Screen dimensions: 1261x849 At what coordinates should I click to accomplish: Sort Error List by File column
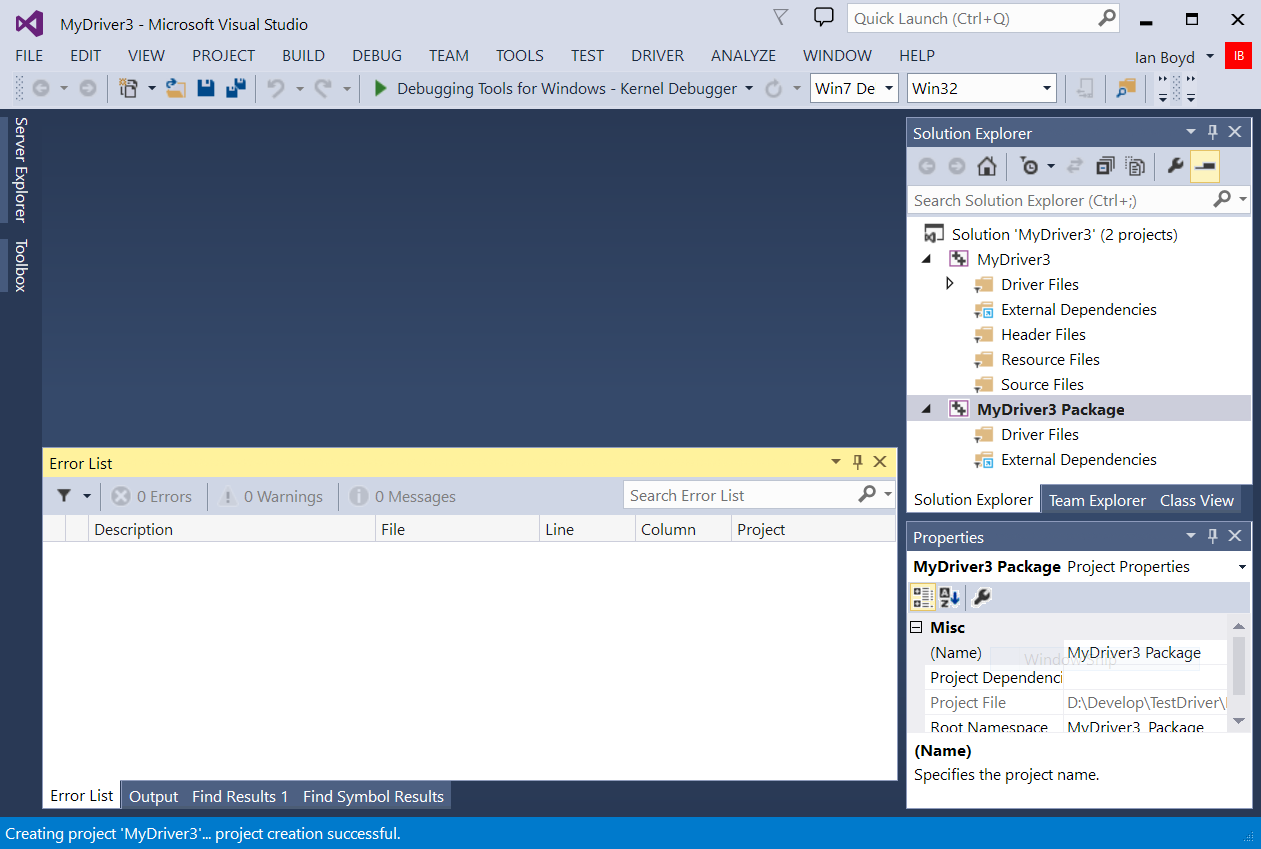[458, 529]
